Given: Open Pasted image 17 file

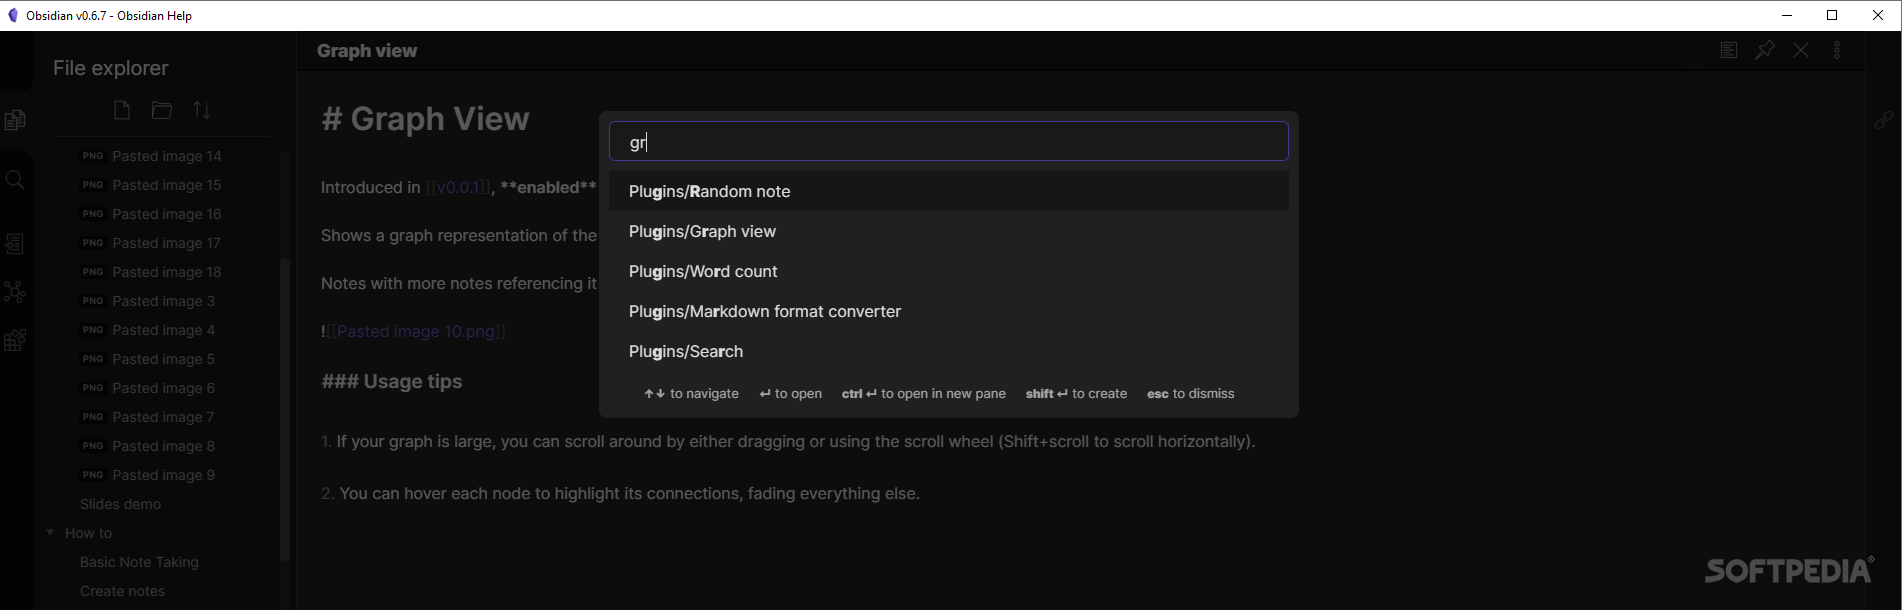Looking at the screenshot, I should [166, 243].
